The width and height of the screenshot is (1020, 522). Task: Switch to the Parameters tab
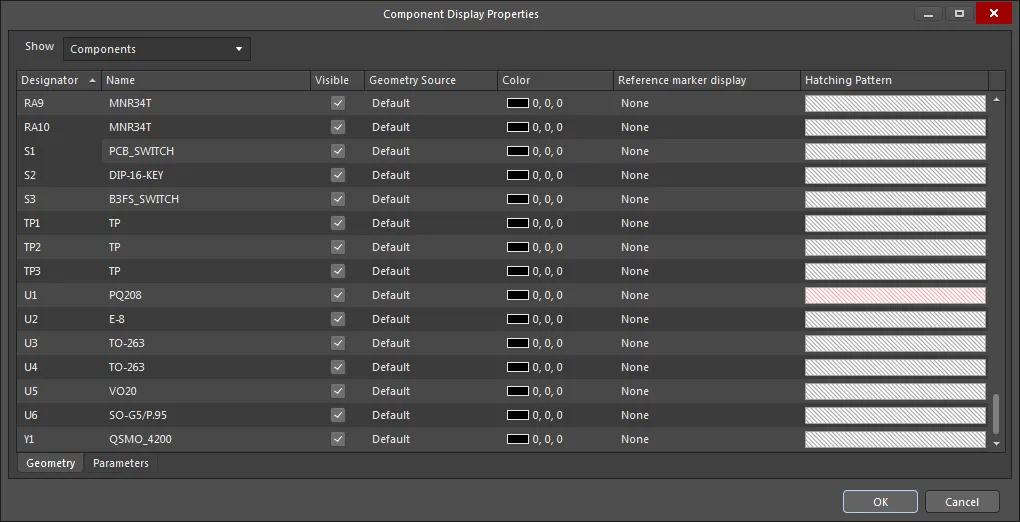(120, 463)
